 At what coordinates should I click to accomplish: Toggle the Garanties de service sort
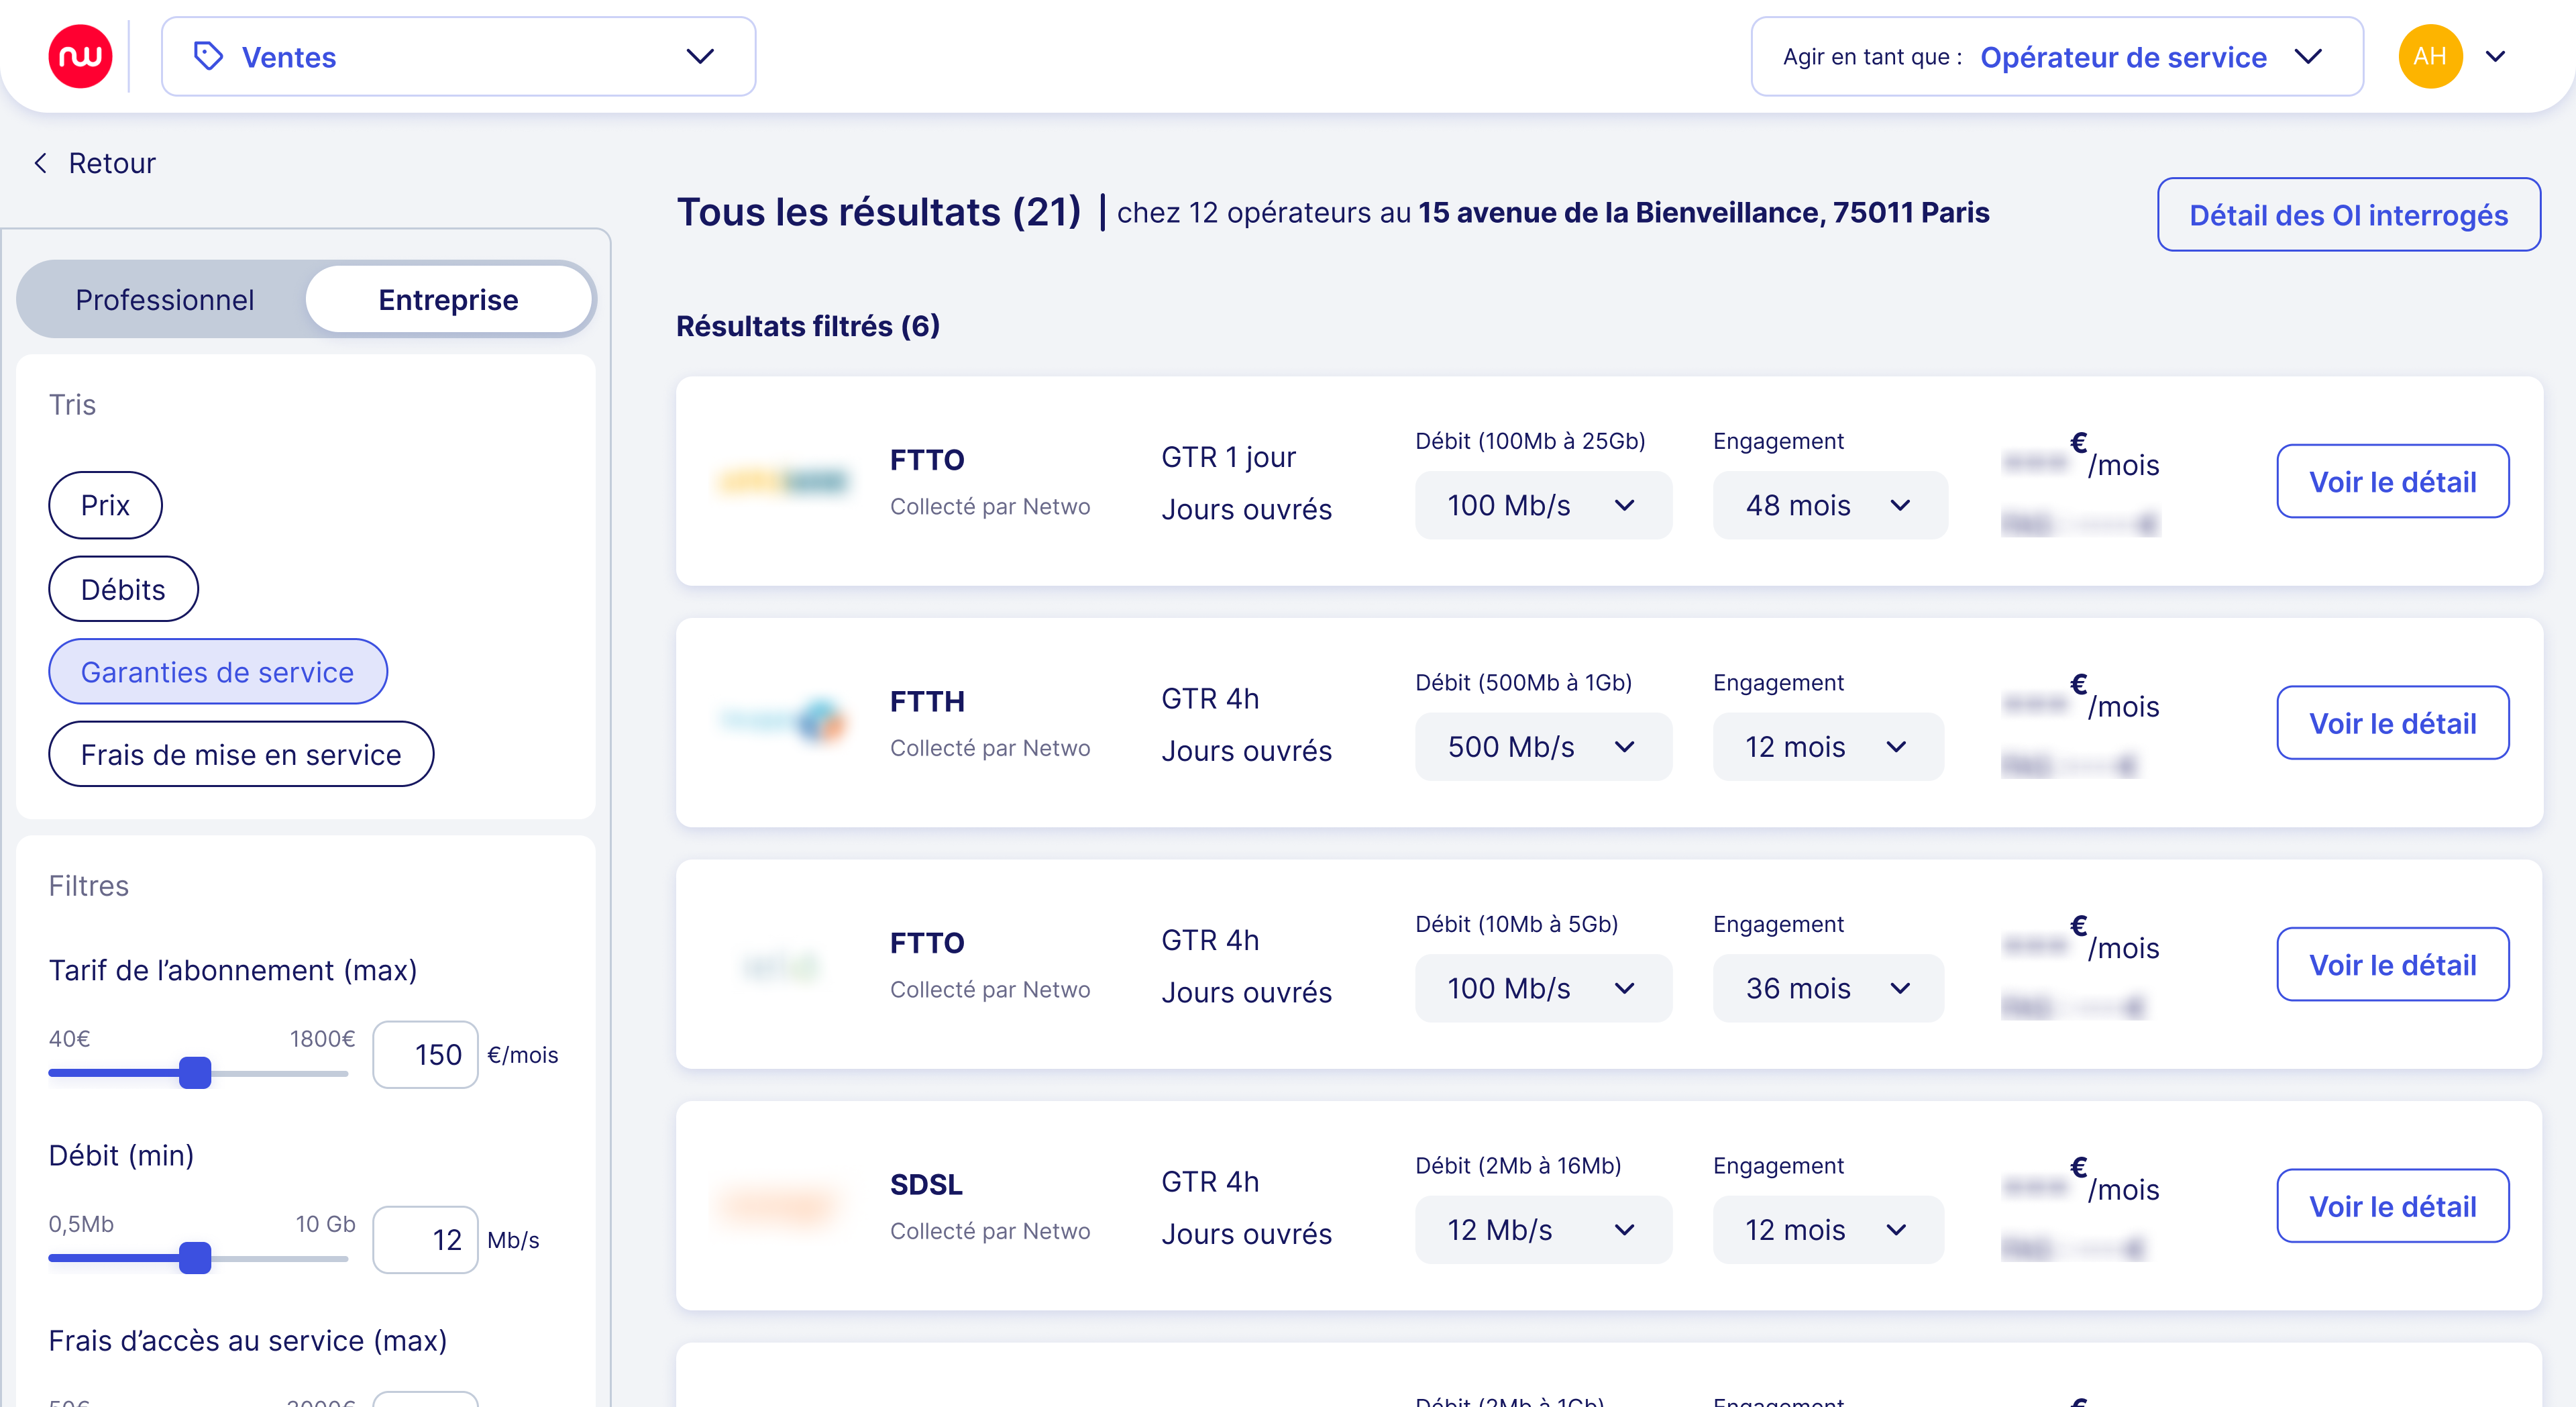point(217,672)
